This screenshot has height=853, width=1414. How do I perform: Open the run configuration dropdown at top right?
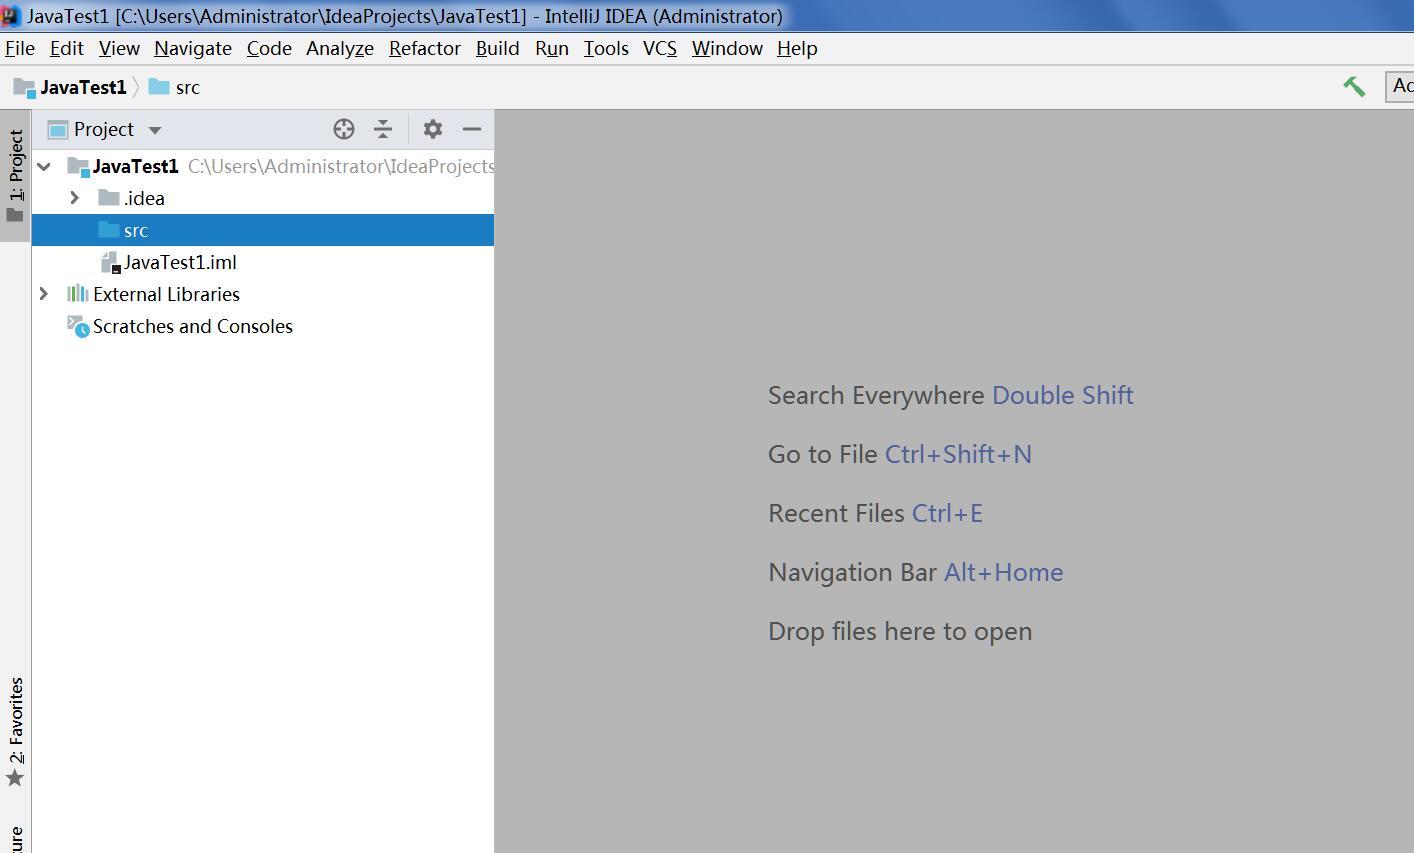[x=1399, y=87]
